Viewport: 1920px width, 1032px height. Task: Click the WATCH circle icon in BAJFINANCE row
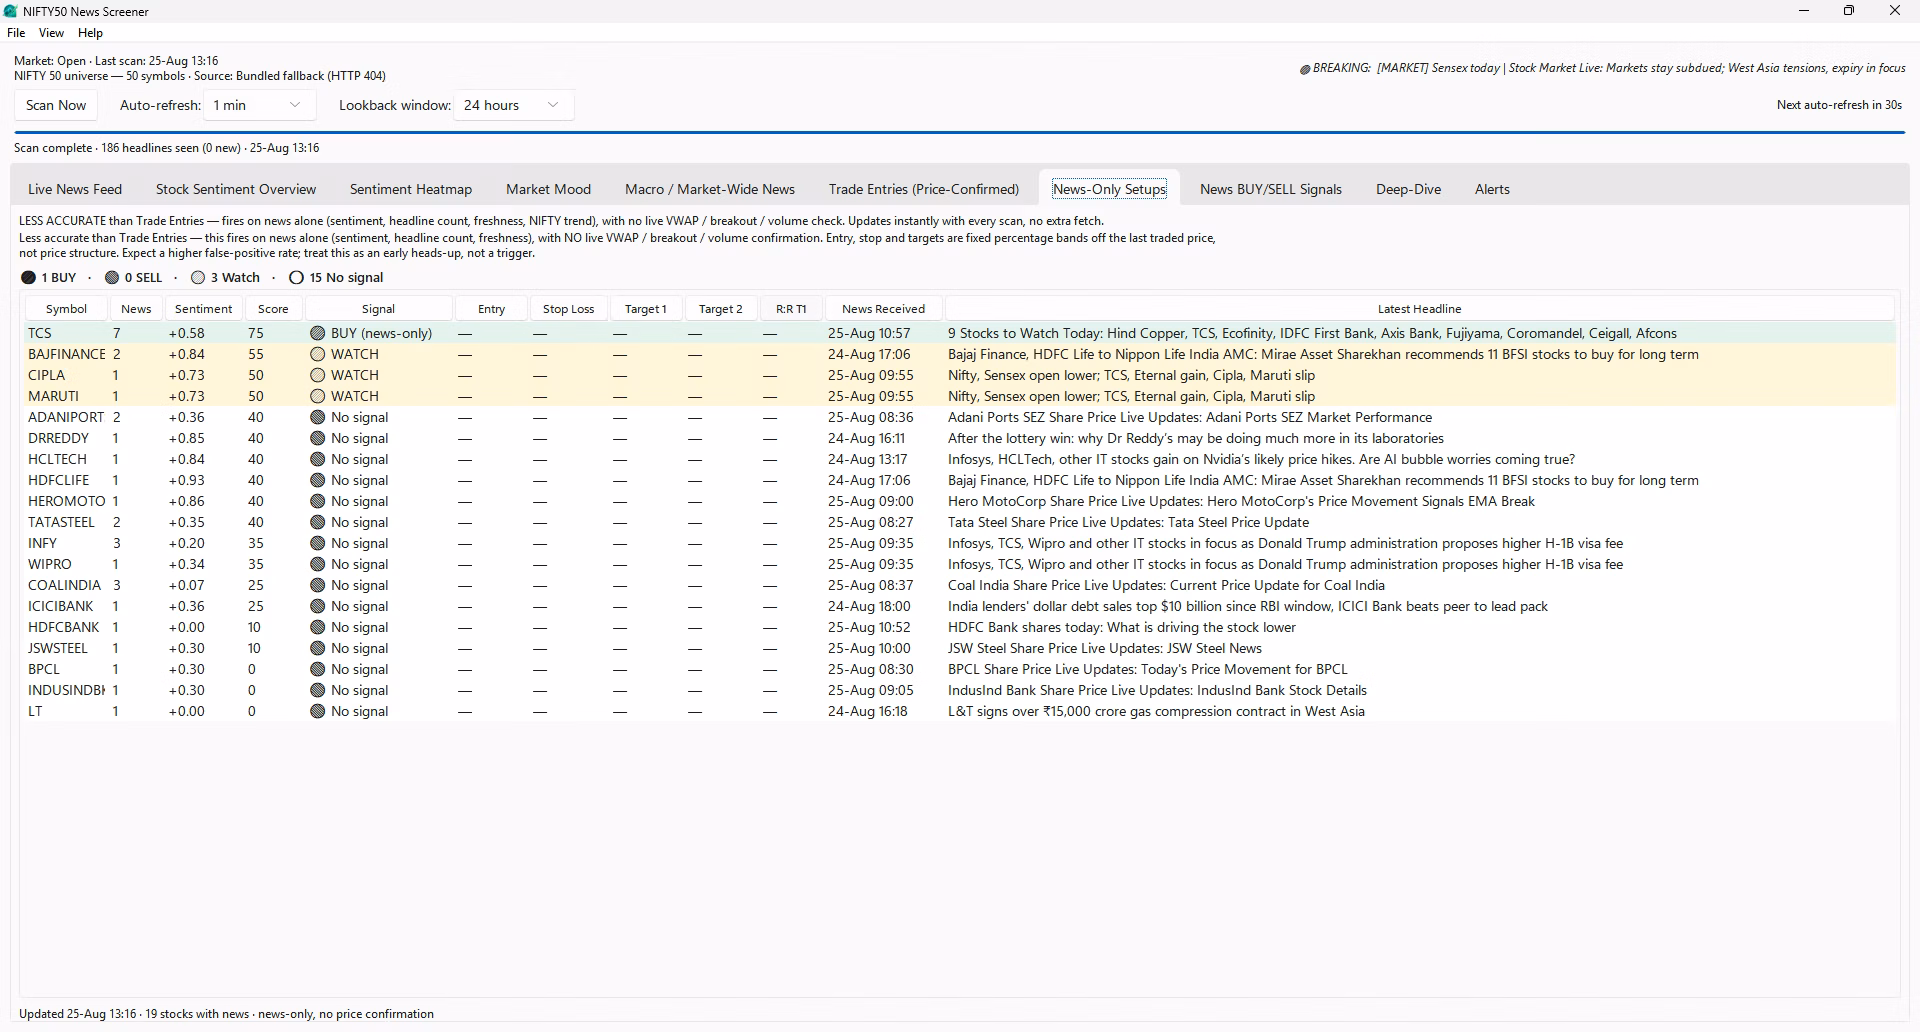[x=318, y=354]
